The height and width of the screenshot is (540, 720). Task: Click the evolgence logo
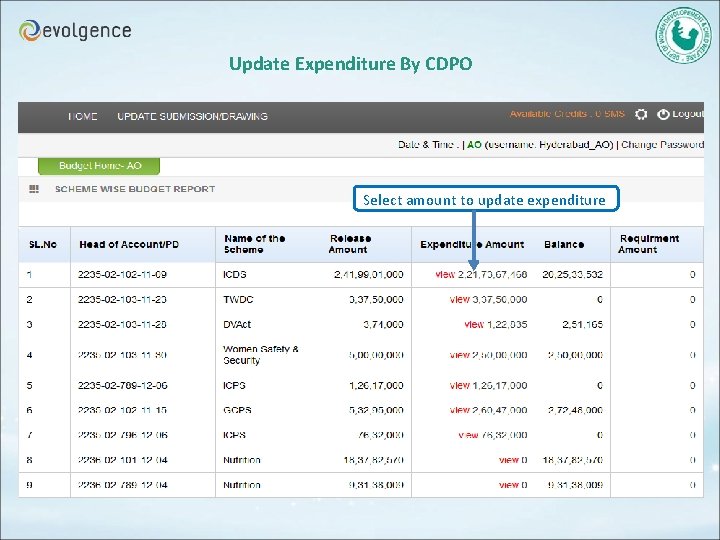pyautogui.click(x=75, y=31)
